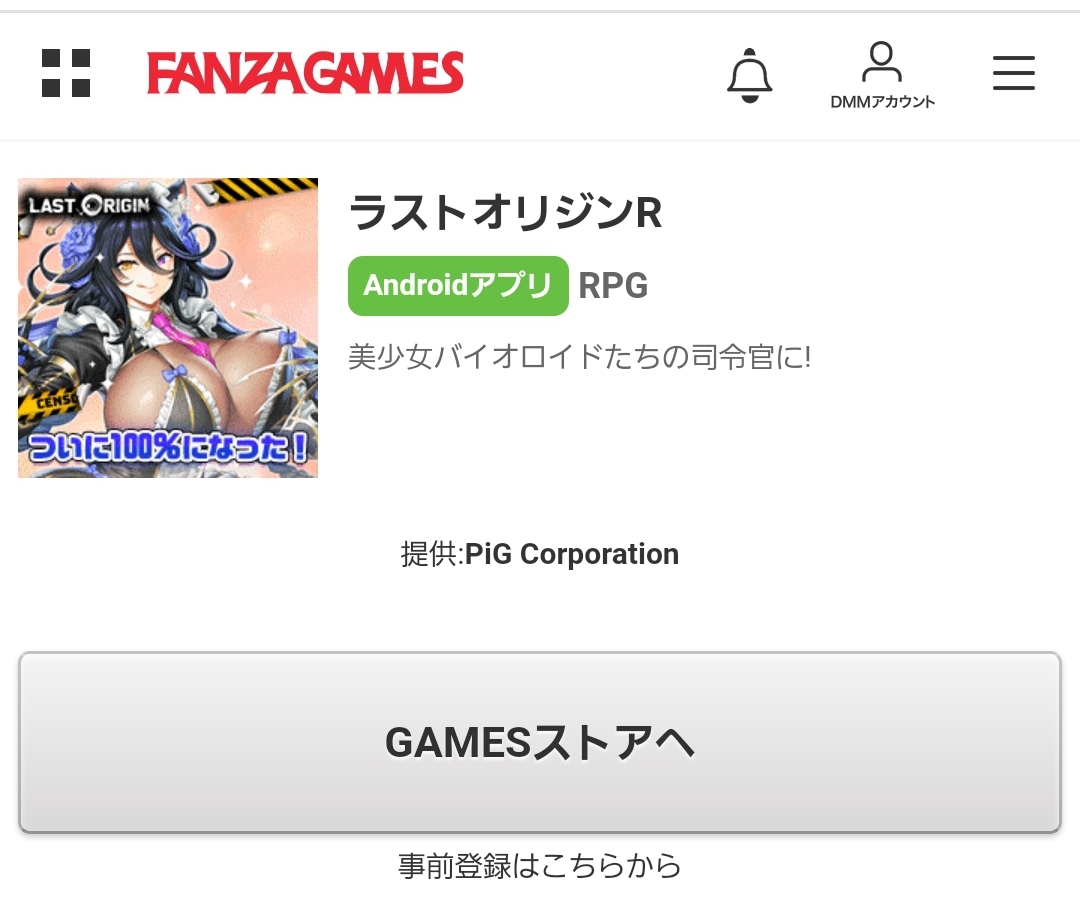
Task: Click the 事前登録はこちらから text
Action: [x=540, y=866]
